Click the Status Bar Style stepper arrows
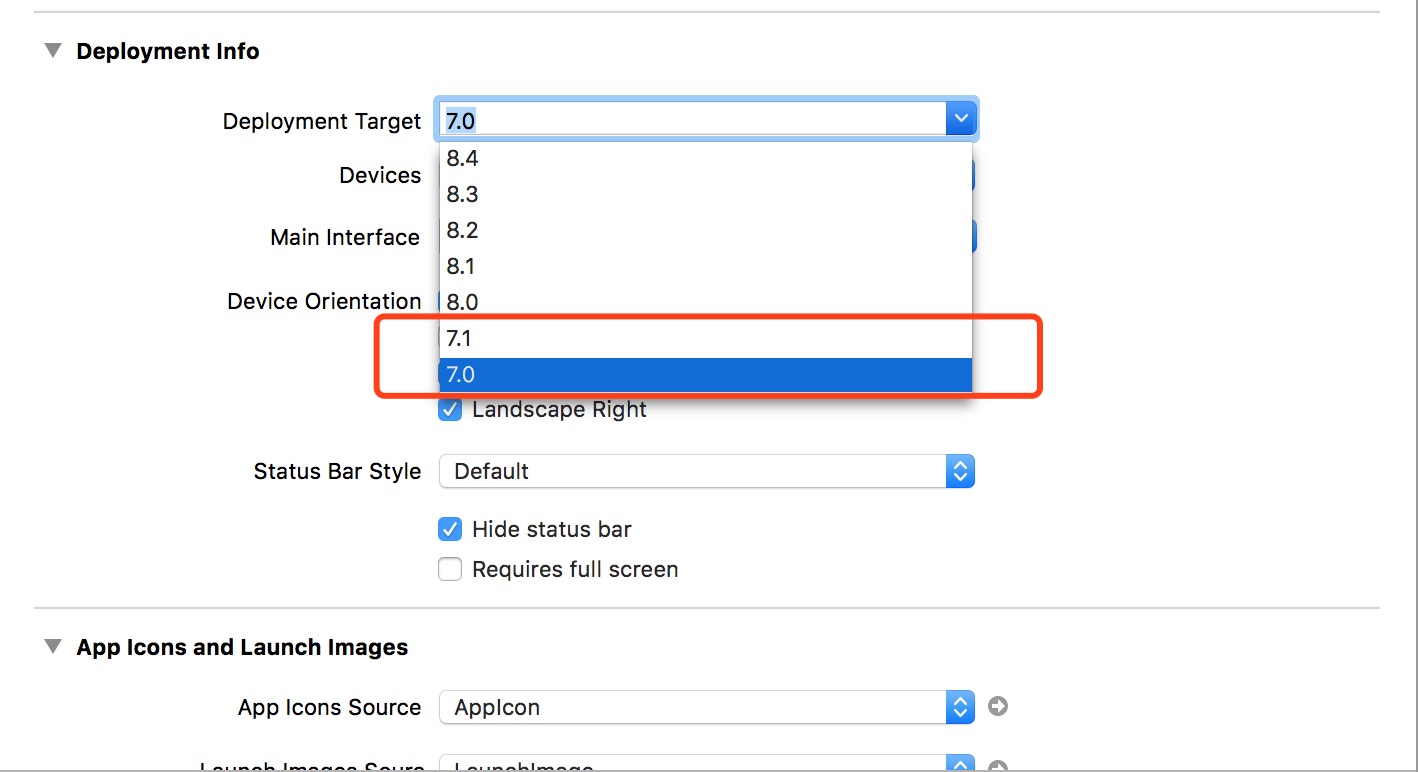 [960, 471]
